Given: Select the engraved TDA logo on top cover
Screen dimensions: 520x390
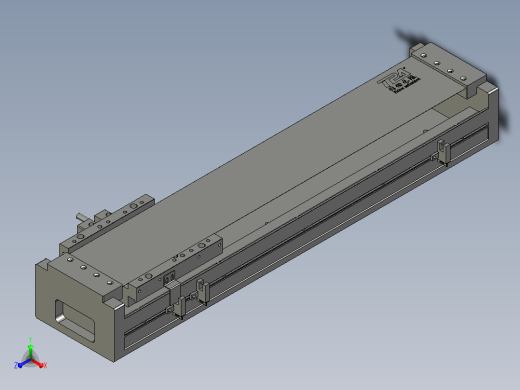Looking at the screenshot, I should [399, 81].
